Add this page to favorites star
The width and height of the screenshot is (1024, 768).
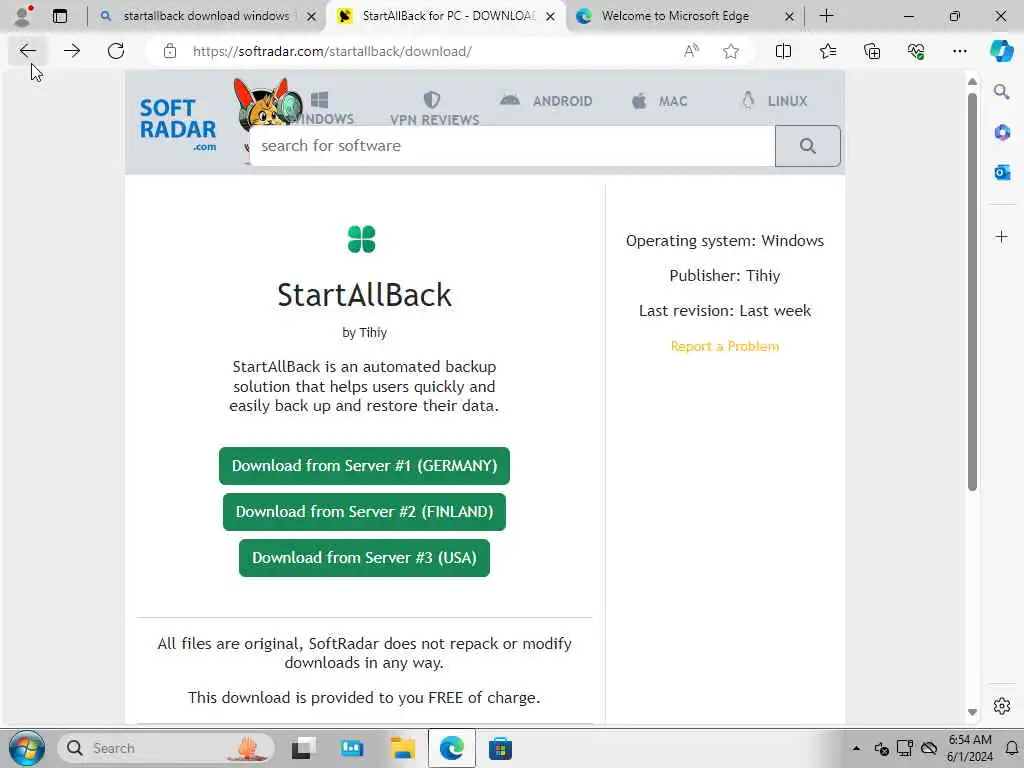click(731, 51)
